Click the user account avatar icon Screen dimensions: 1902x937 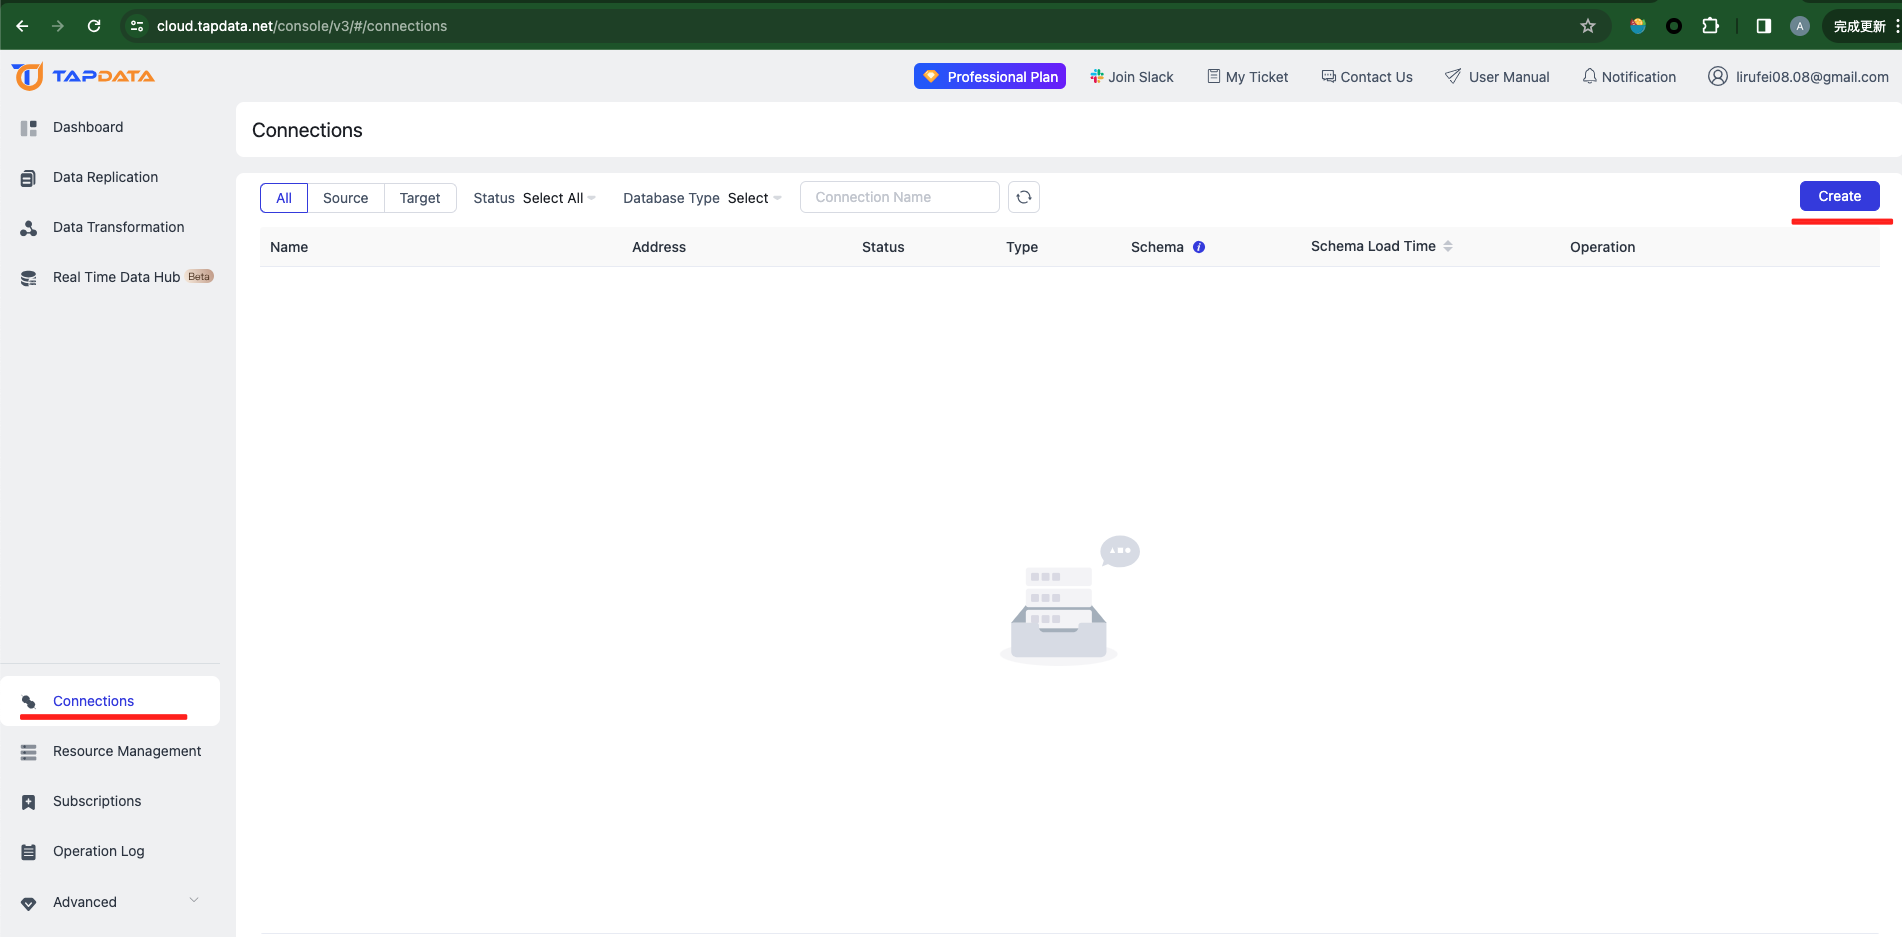(x=1718, y=76)
